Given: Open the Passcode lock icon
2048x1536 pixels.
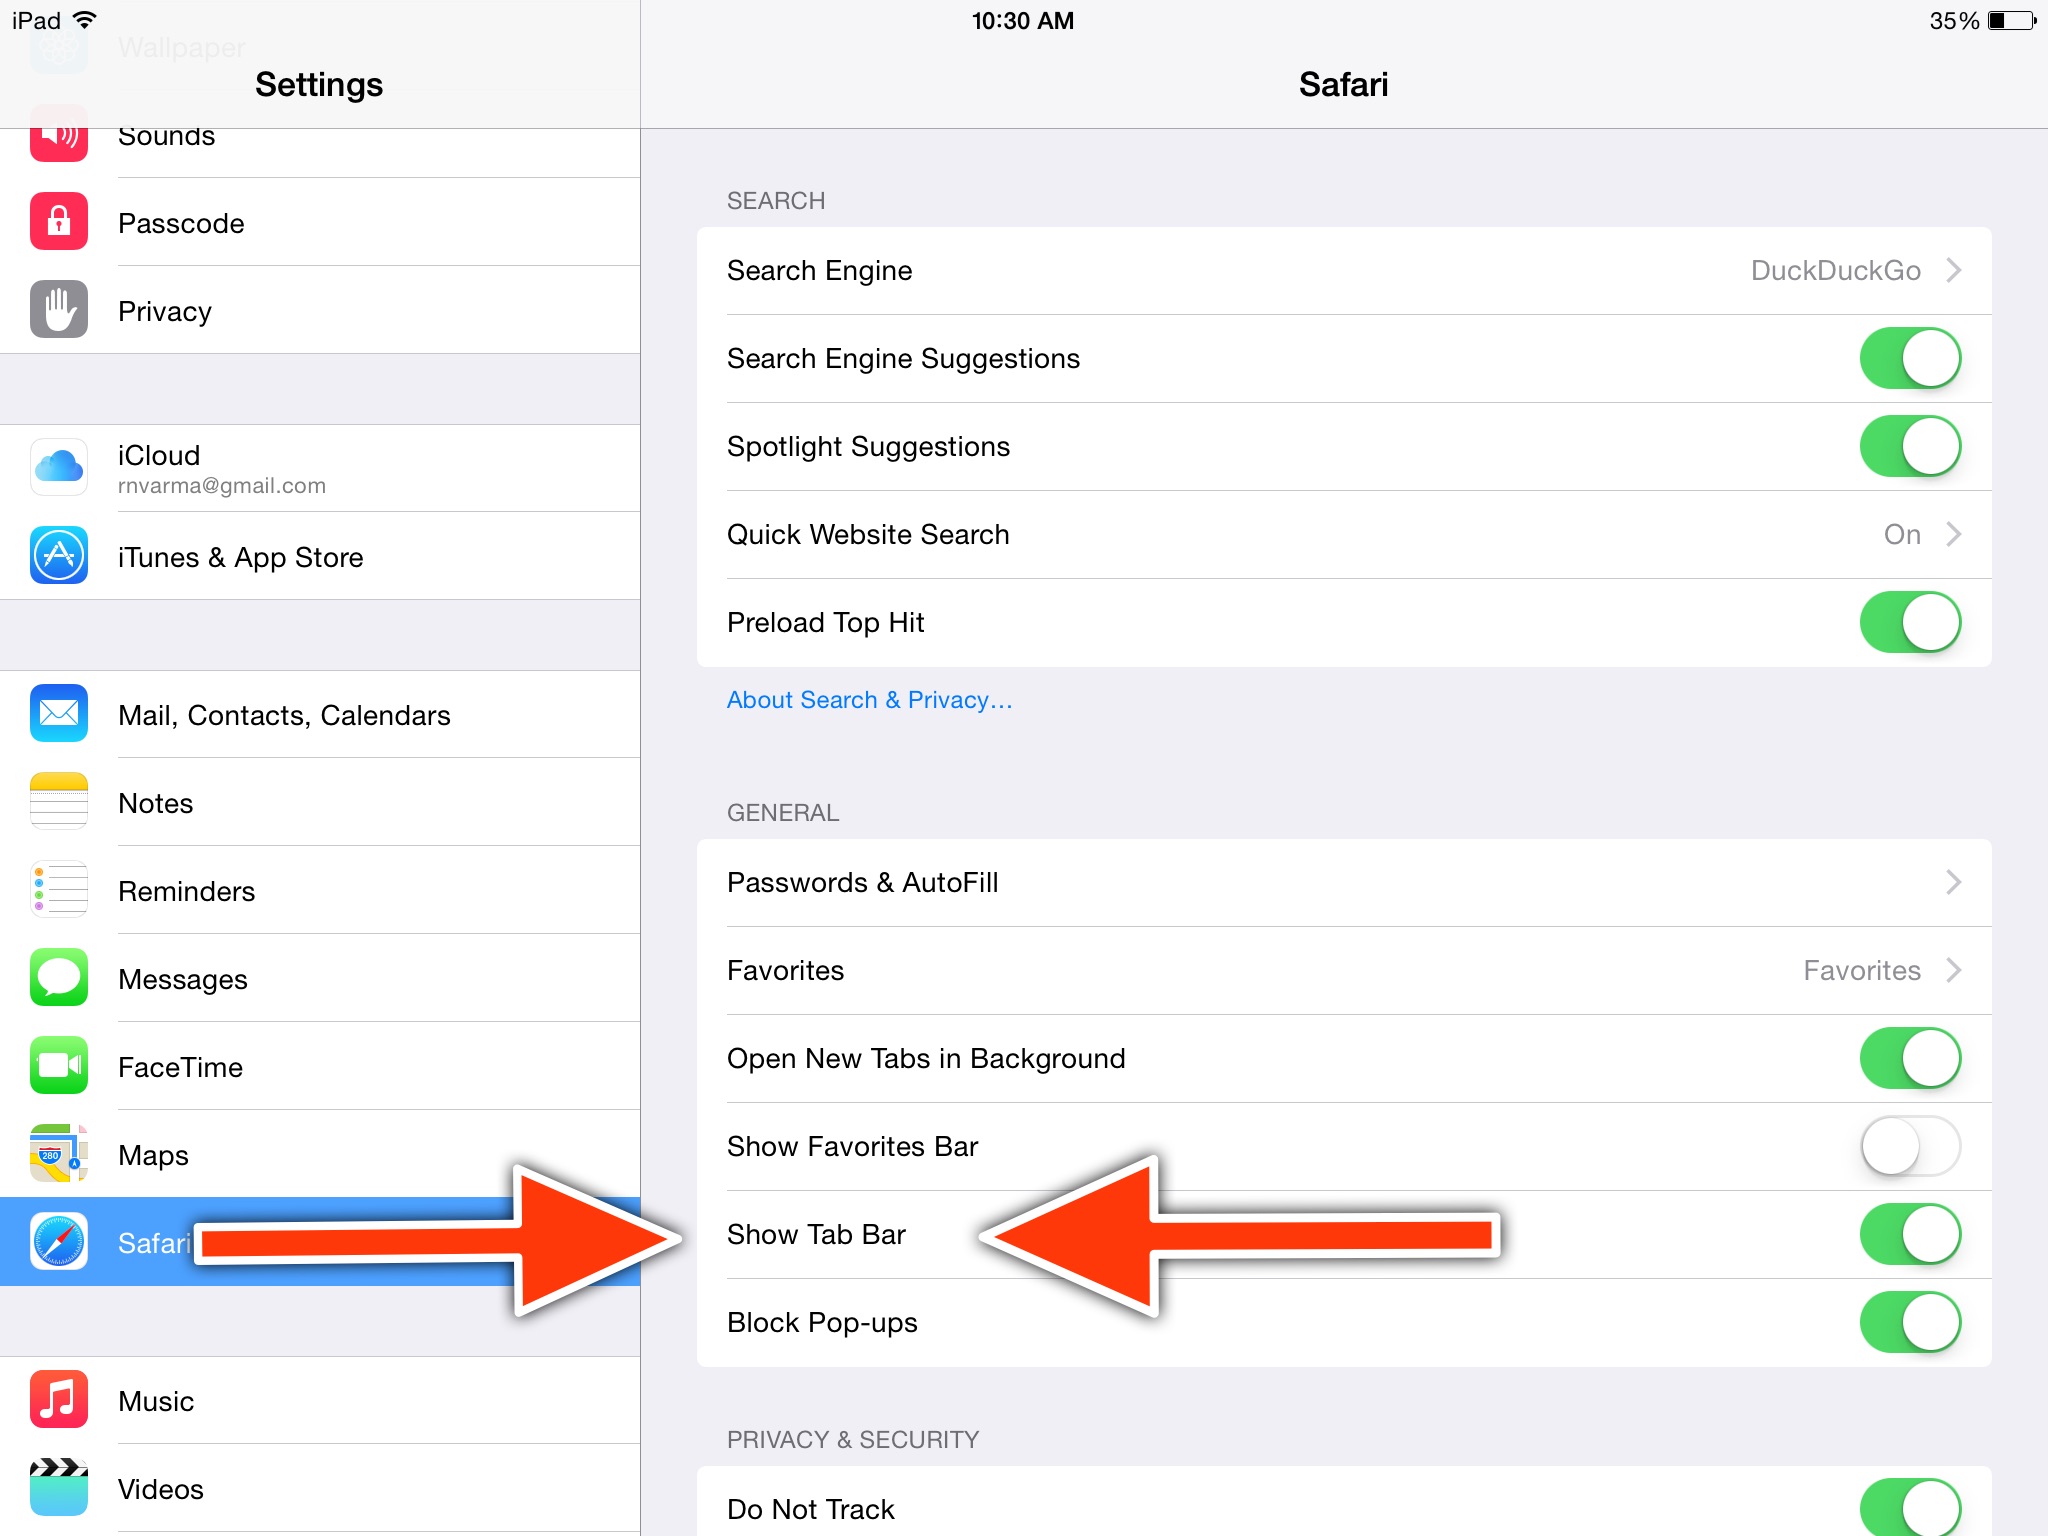Looking at the screenshot, I should [x=59, y=222].
